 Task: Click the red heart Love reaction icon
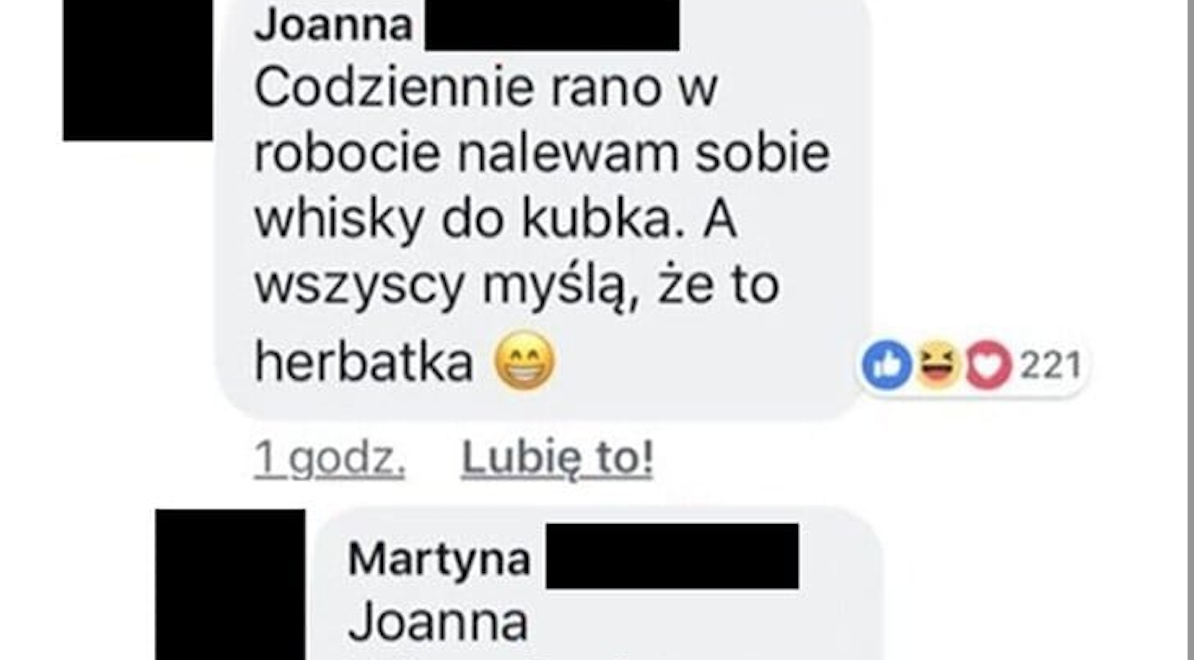988,367
